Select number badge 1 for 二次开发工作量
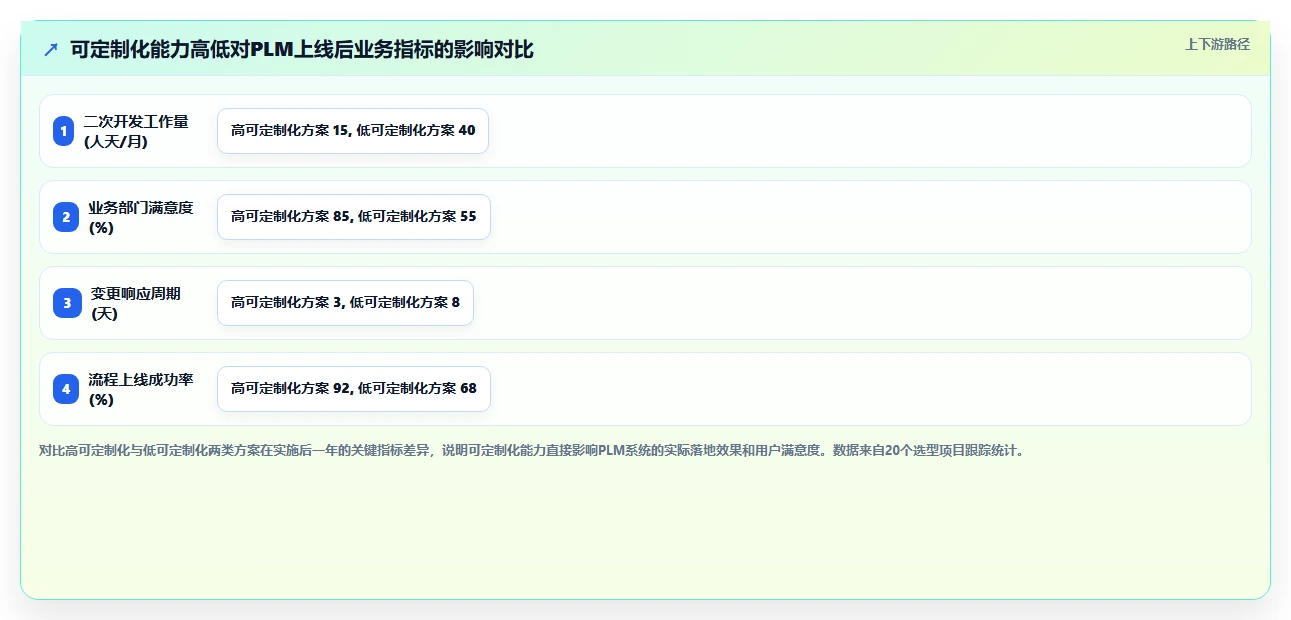The width and height of the screenshot is (1291, 620). point(64,131)
